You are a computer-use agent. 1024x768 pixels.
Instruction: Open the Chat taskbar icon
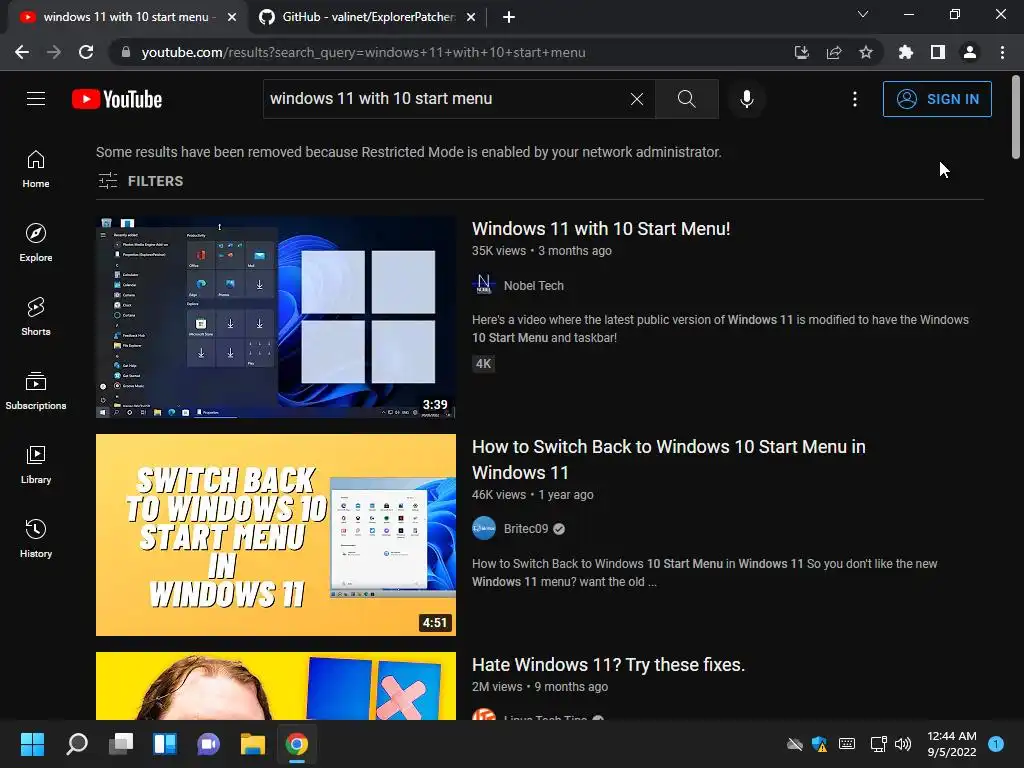(x=208, y=744)
